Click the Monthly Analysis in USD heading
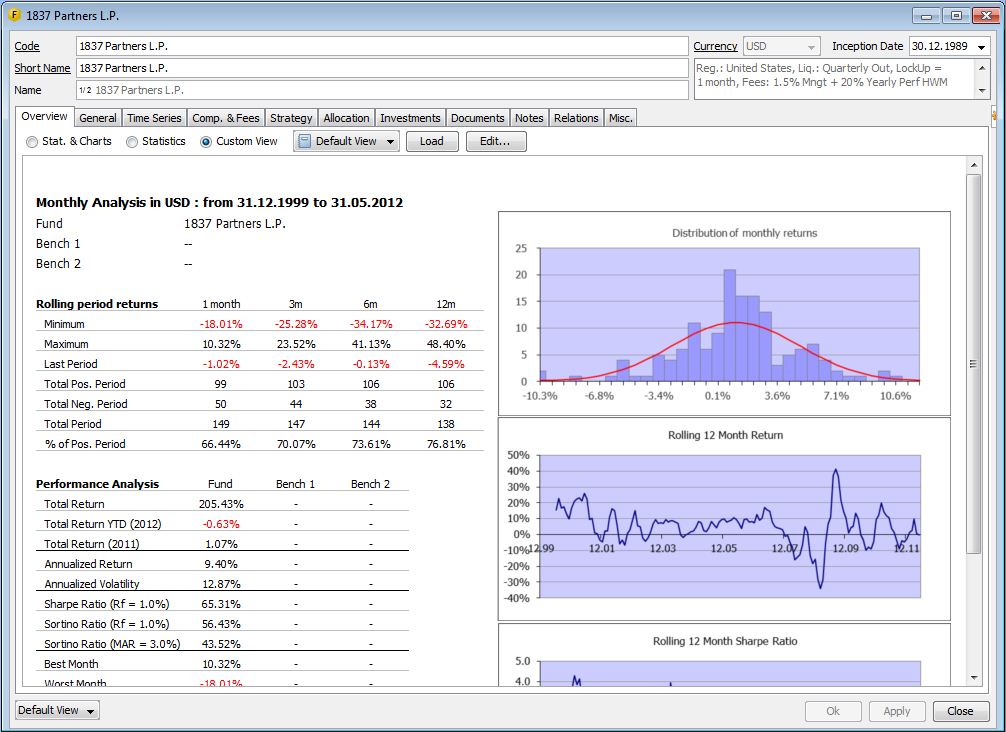This screenshot has height=732, width=1006. pos(219,203)
